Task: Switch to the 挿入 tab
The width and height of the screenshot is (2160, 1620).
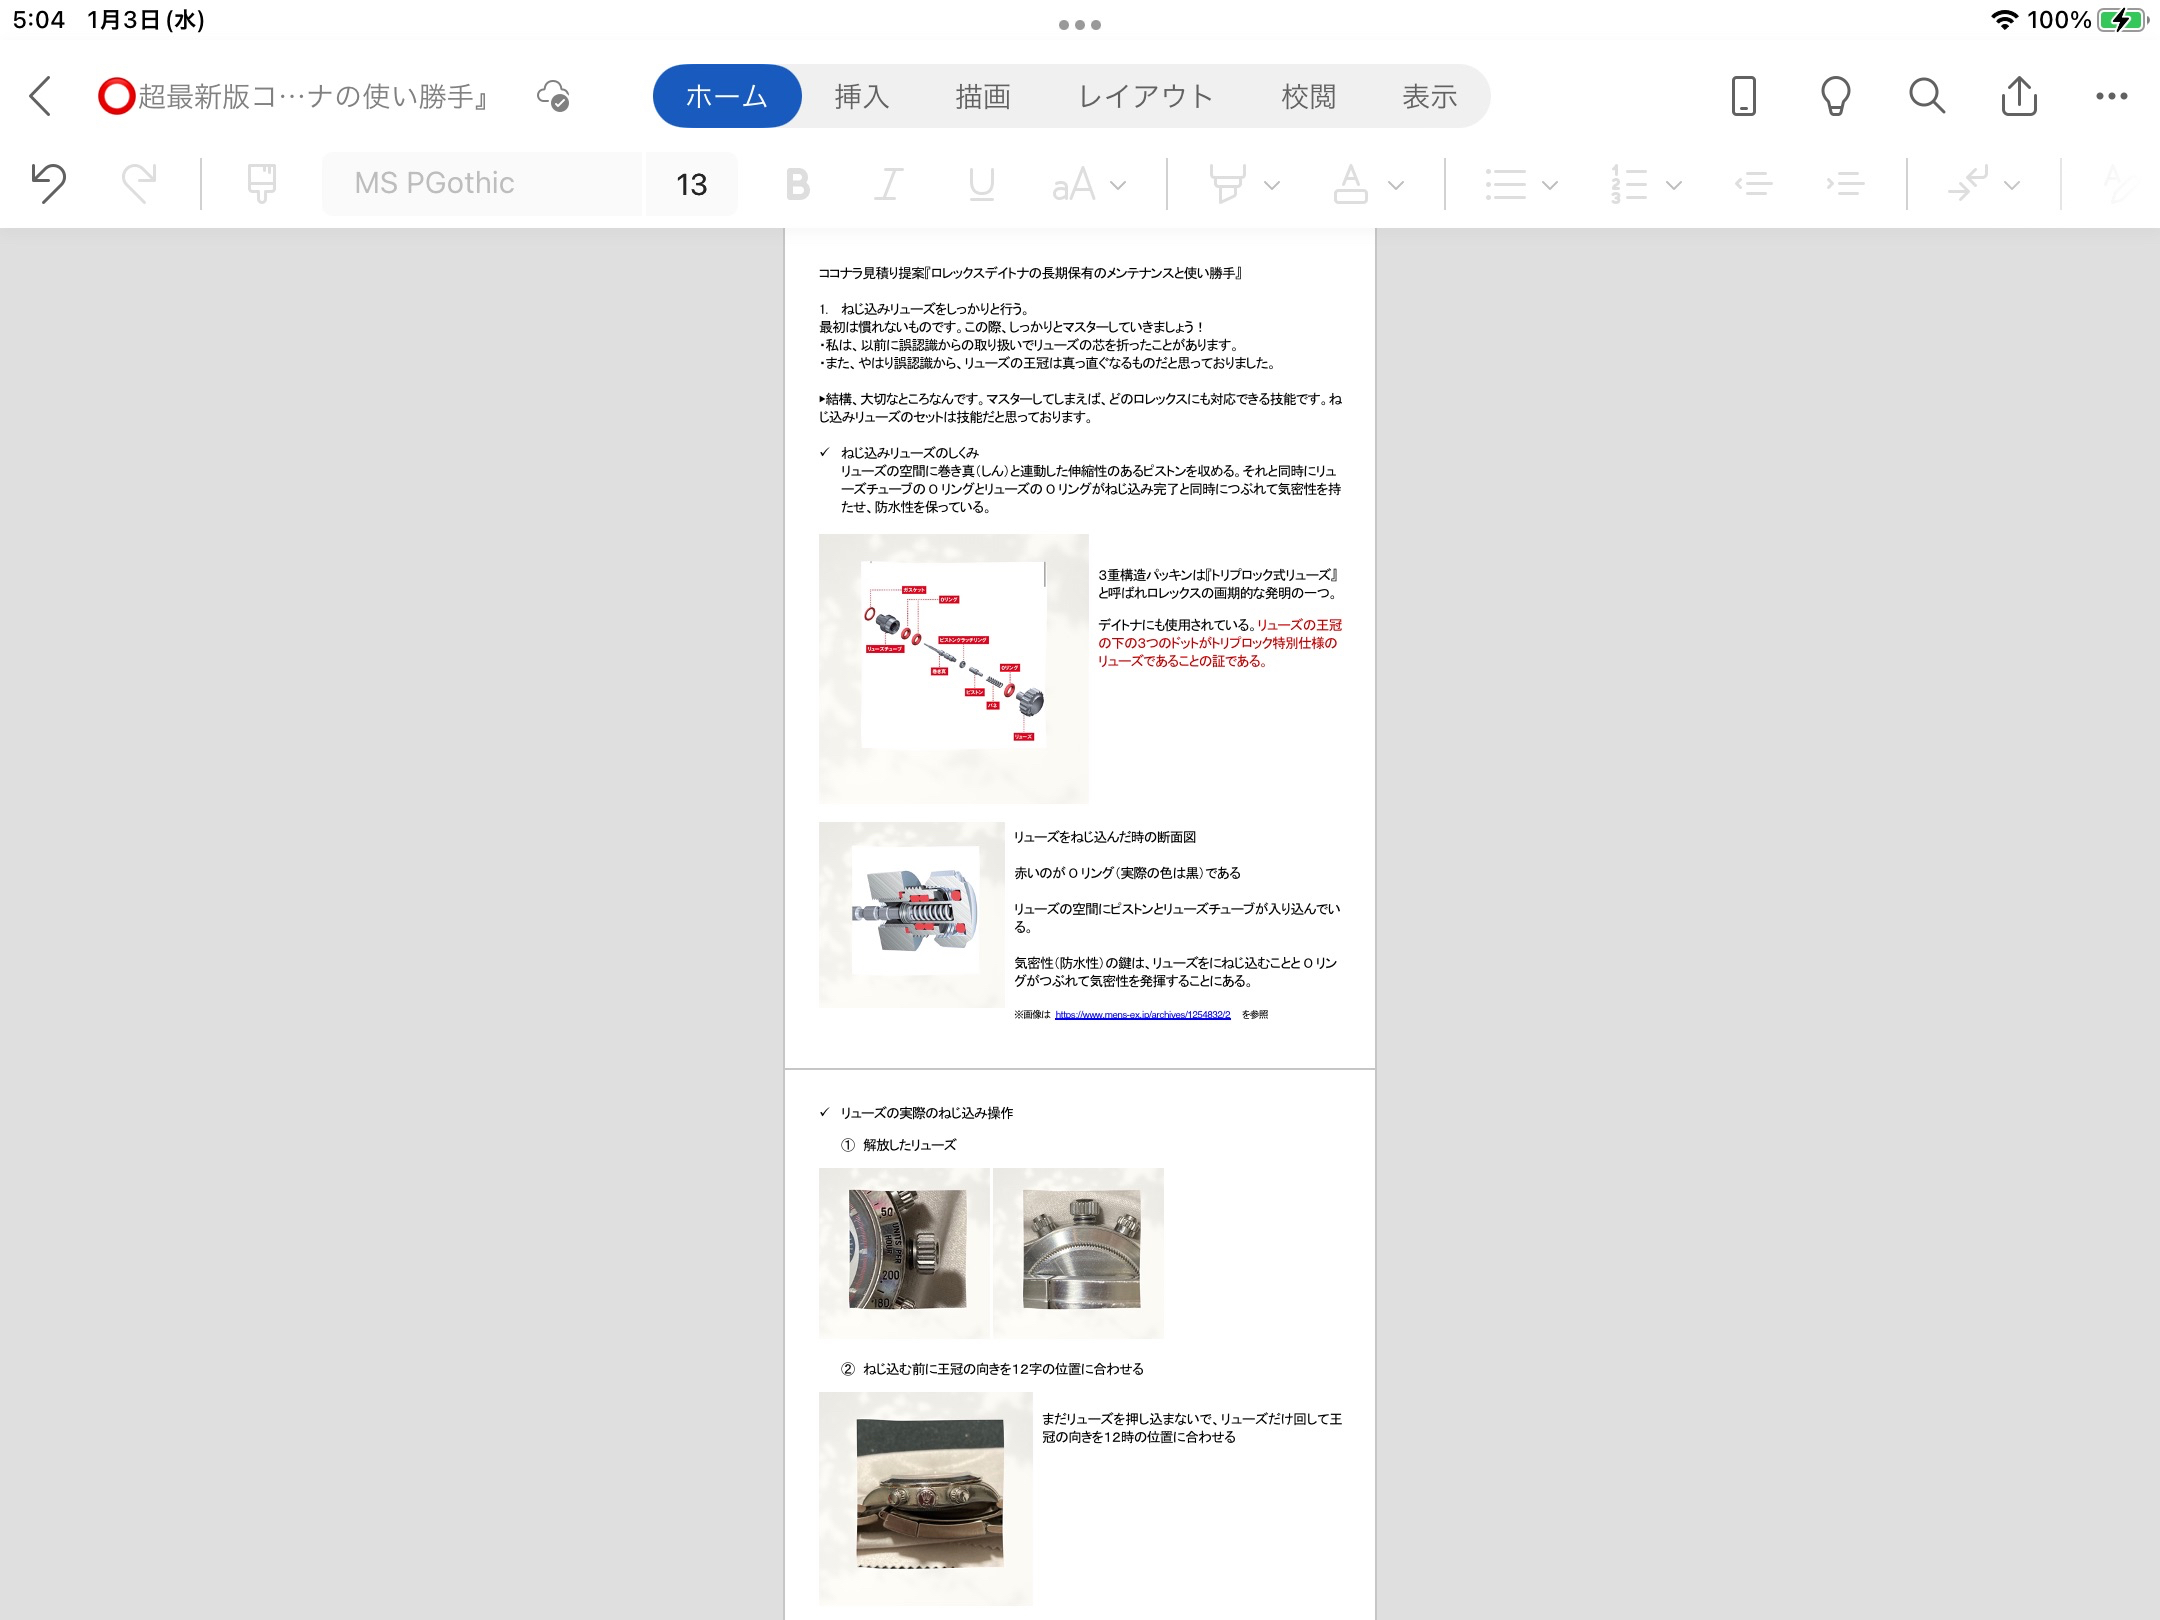Action: coord(861,96)
